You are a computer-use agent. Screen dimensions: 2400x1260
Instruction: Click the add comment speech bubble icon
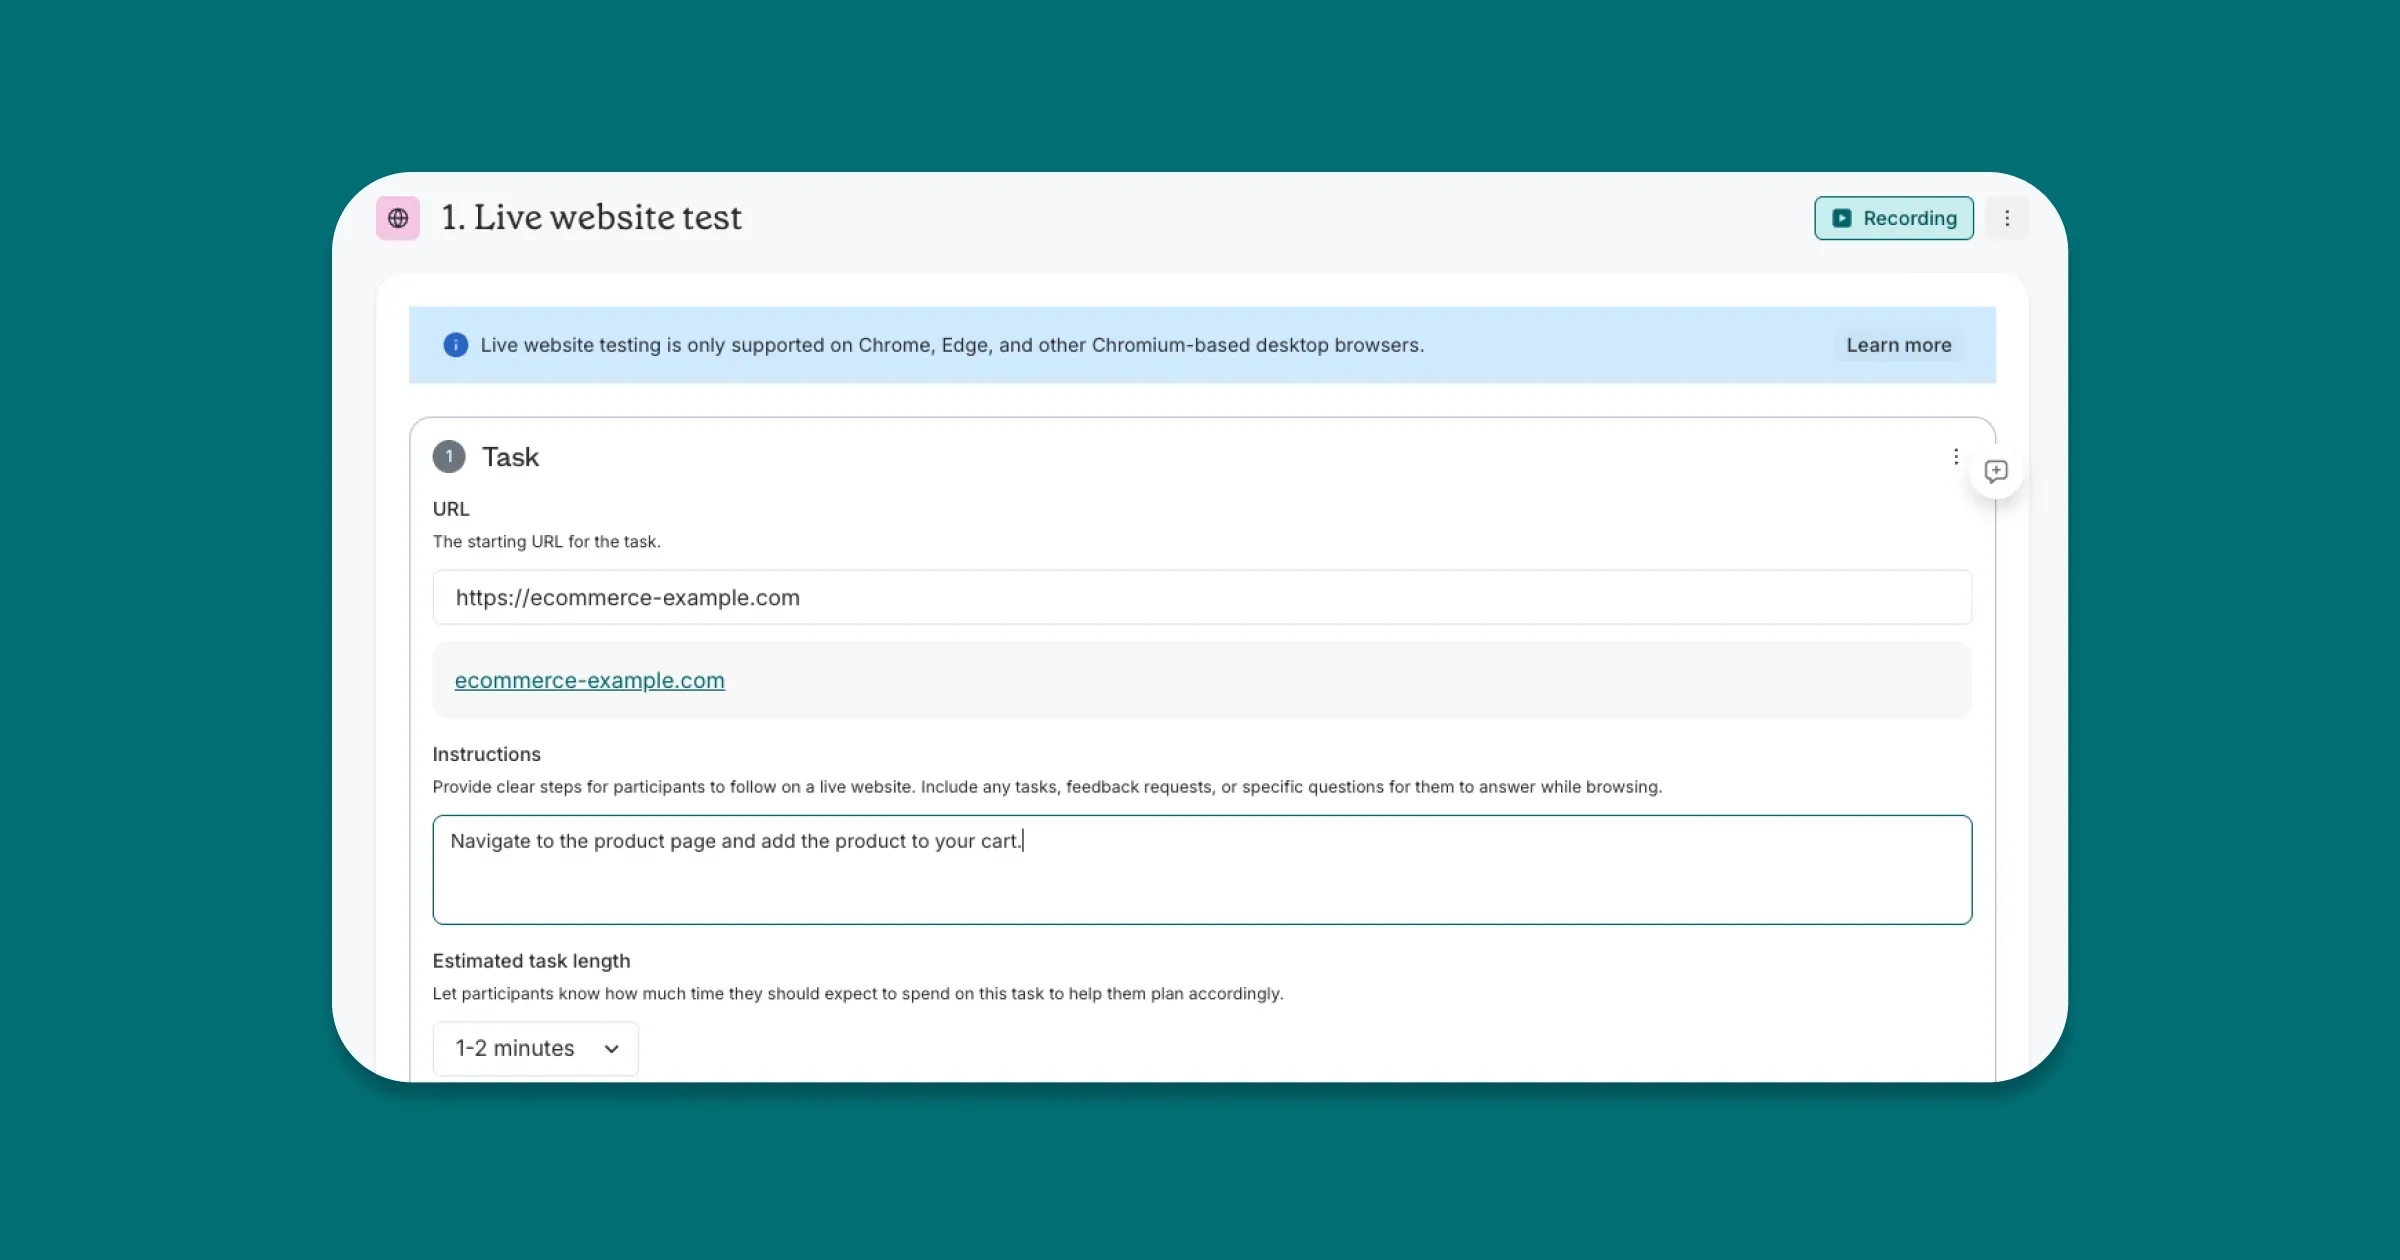(1995, 471)
